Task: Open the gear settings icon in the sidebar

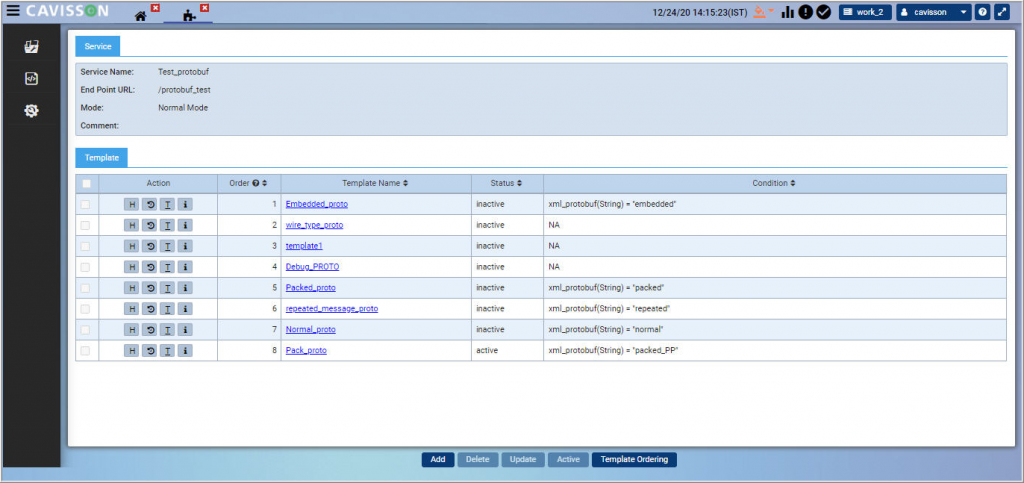Action: click(31, 111)
